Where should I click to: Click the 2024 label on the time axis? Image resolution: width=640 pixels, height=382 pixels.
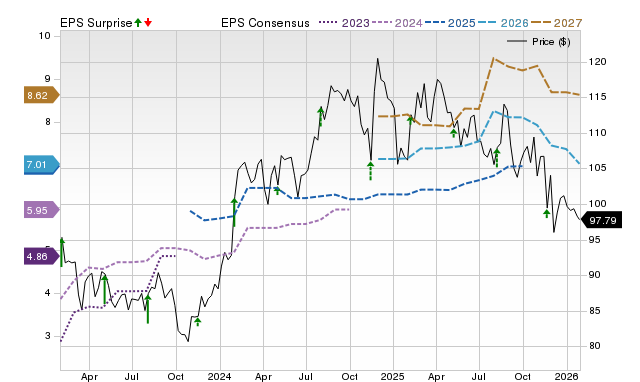pyautogui.click(x=219, y=376)
